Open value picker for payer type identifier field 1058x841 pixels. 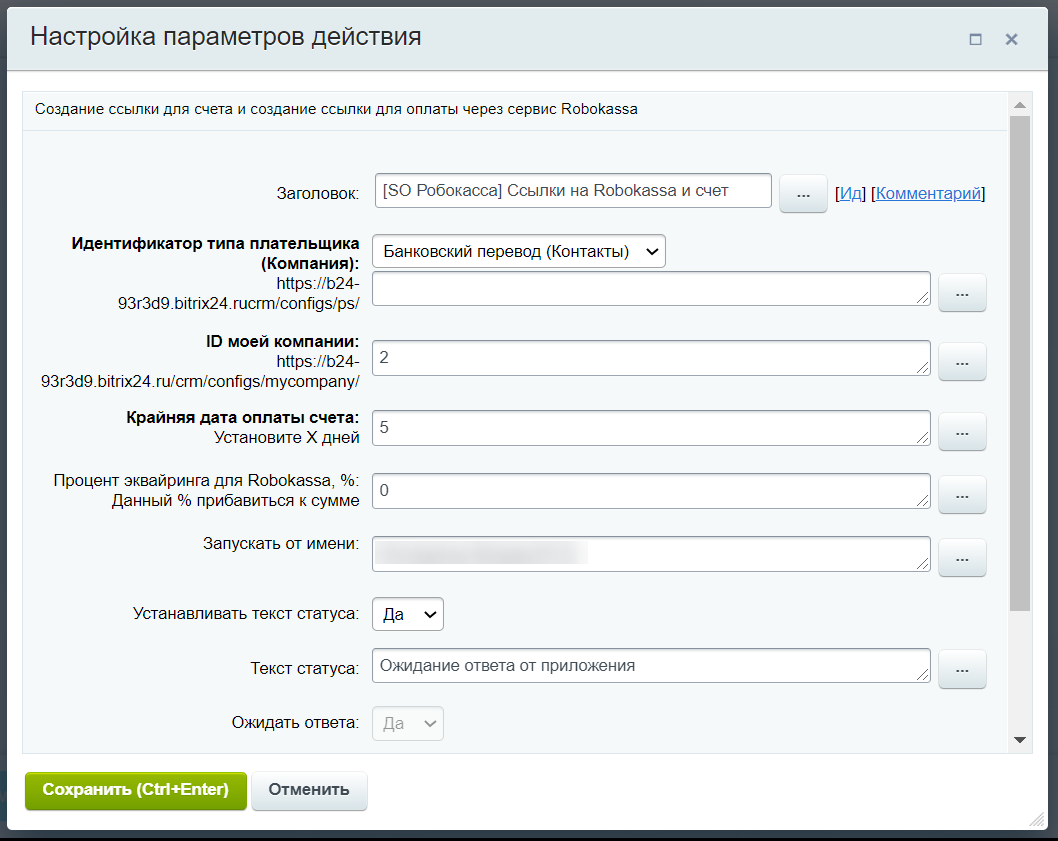tap(961, 292)
